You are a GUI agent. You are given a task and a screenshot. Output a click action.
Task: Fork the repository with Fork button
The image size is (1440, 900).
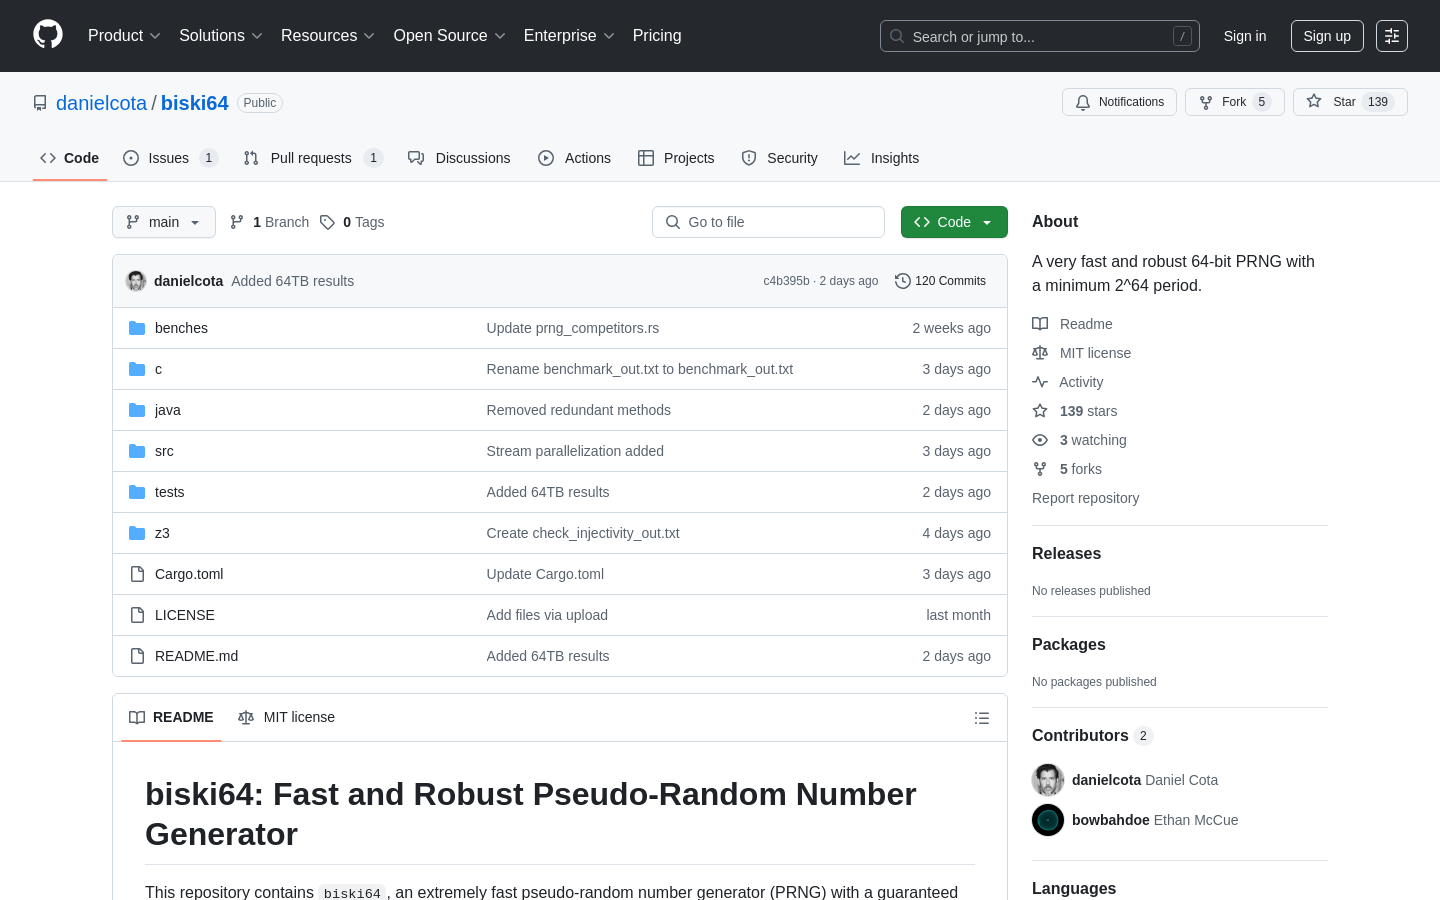(x=1235, y=102)
